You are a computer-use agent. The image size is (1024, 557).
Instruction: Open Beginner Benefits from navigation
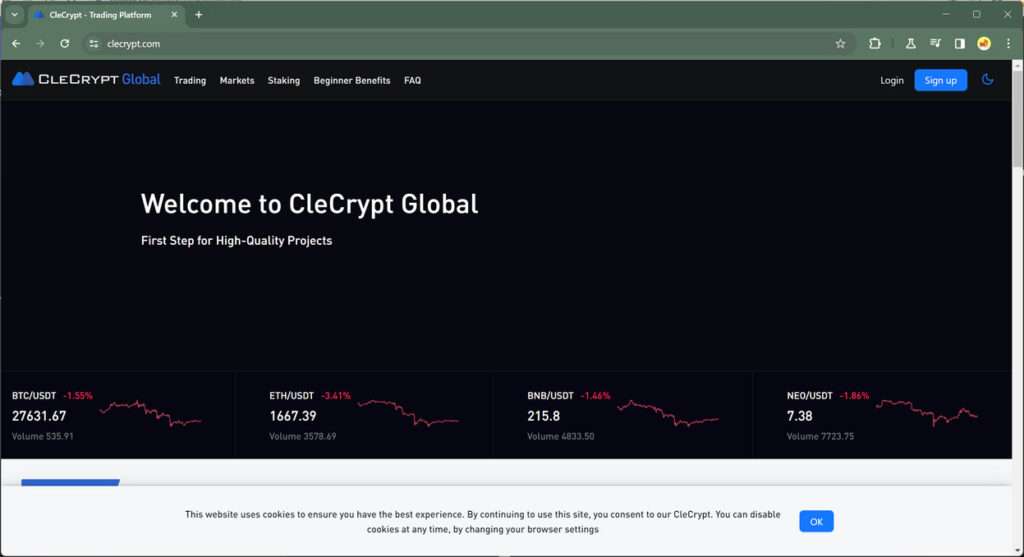(352, 80)
